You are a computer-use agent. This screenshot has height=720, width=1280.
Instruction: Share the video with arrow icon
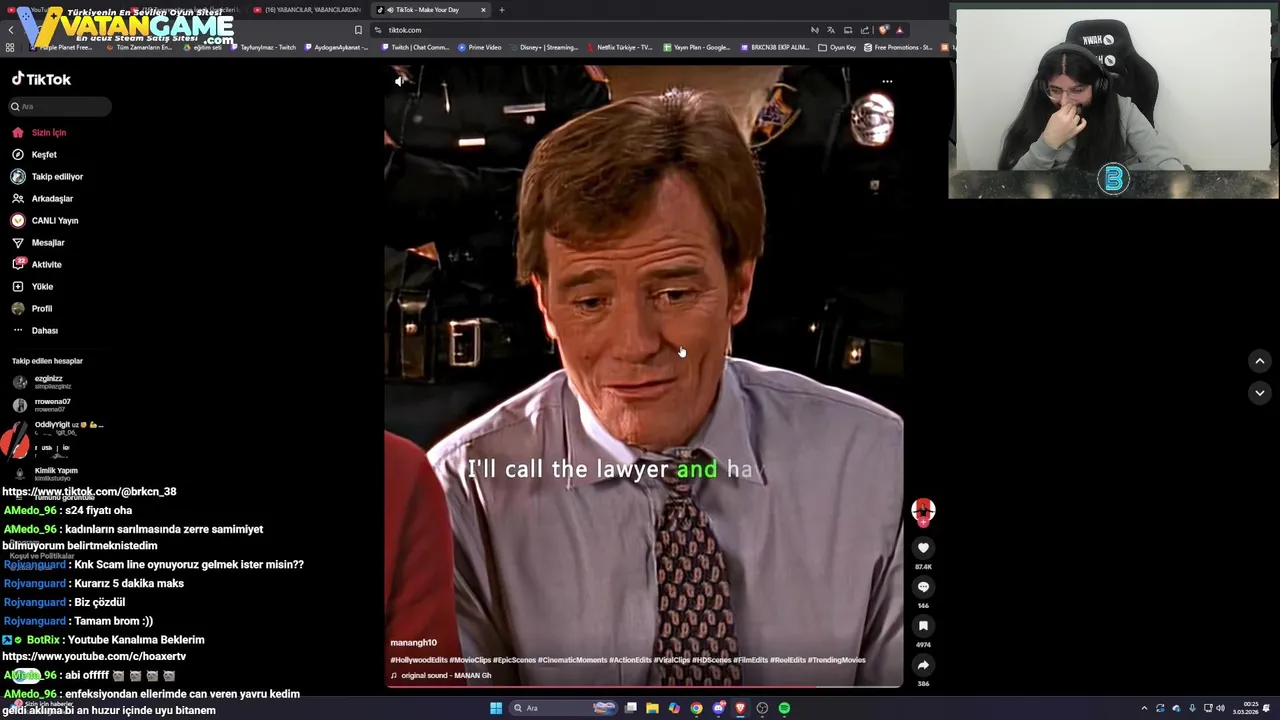pos(923,665)
